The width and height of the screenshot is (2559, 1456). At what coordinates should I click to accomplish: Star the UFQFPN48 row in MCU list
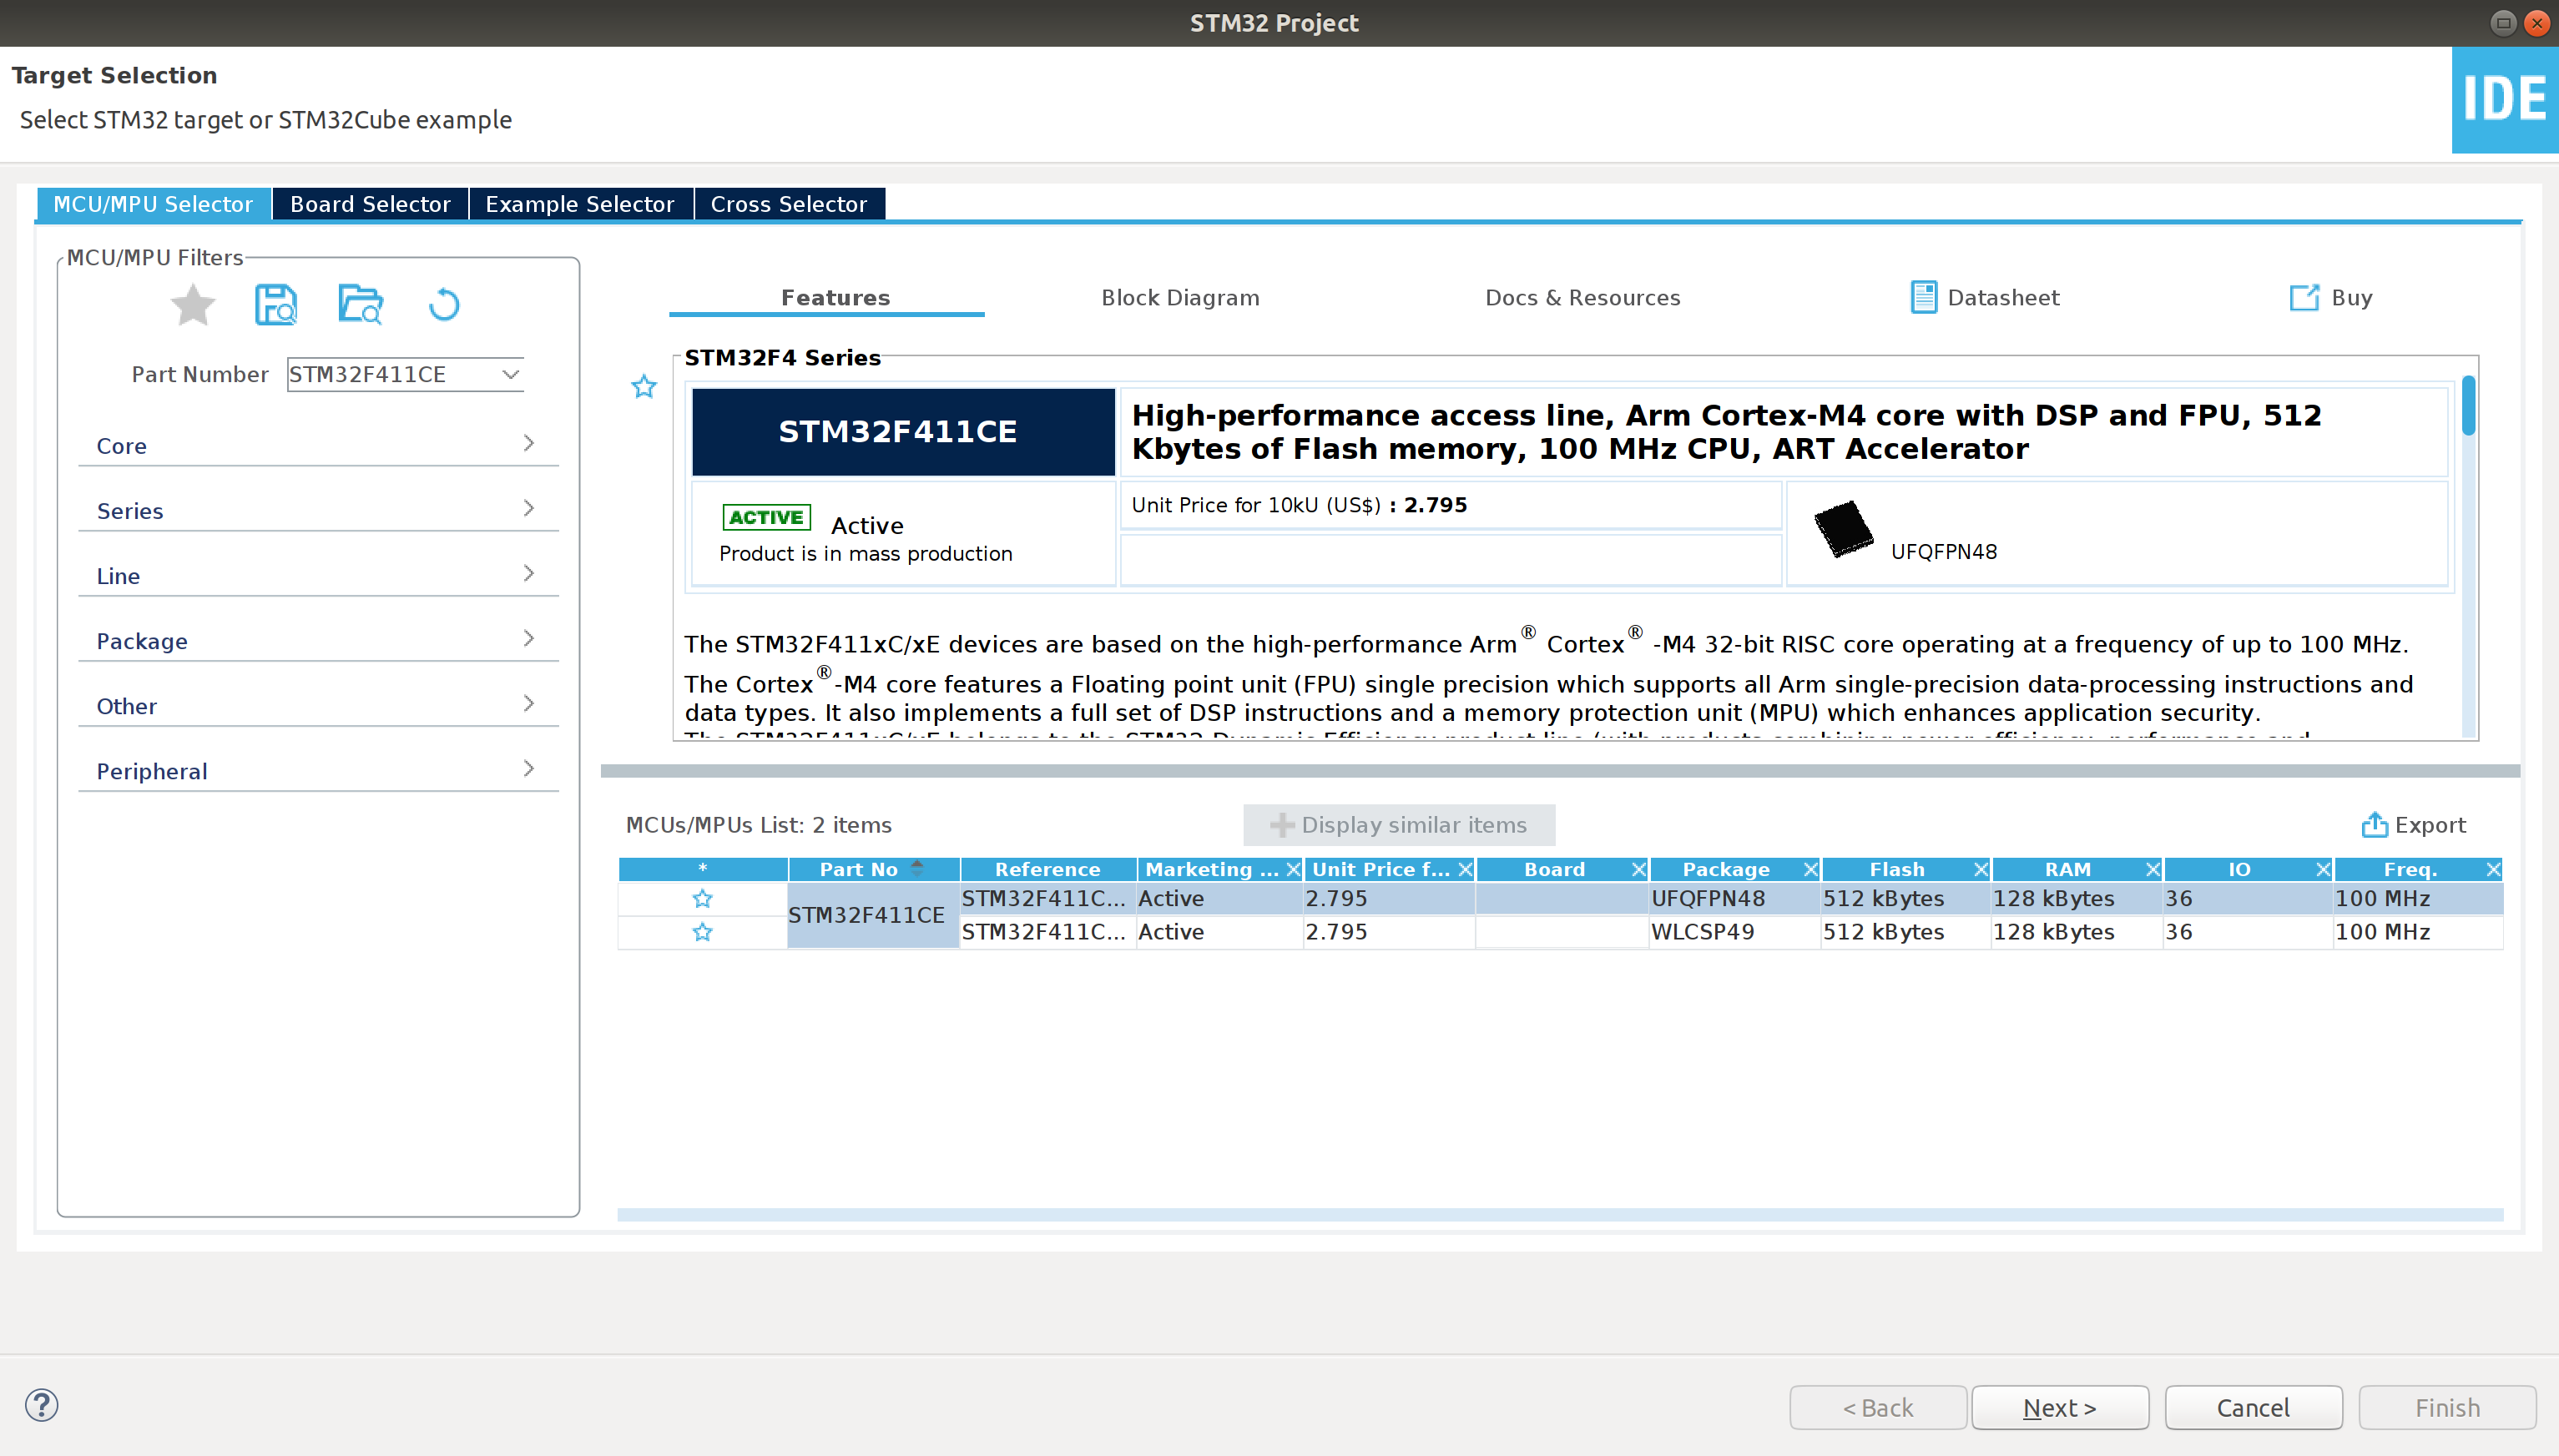click(x=703, y=898)
